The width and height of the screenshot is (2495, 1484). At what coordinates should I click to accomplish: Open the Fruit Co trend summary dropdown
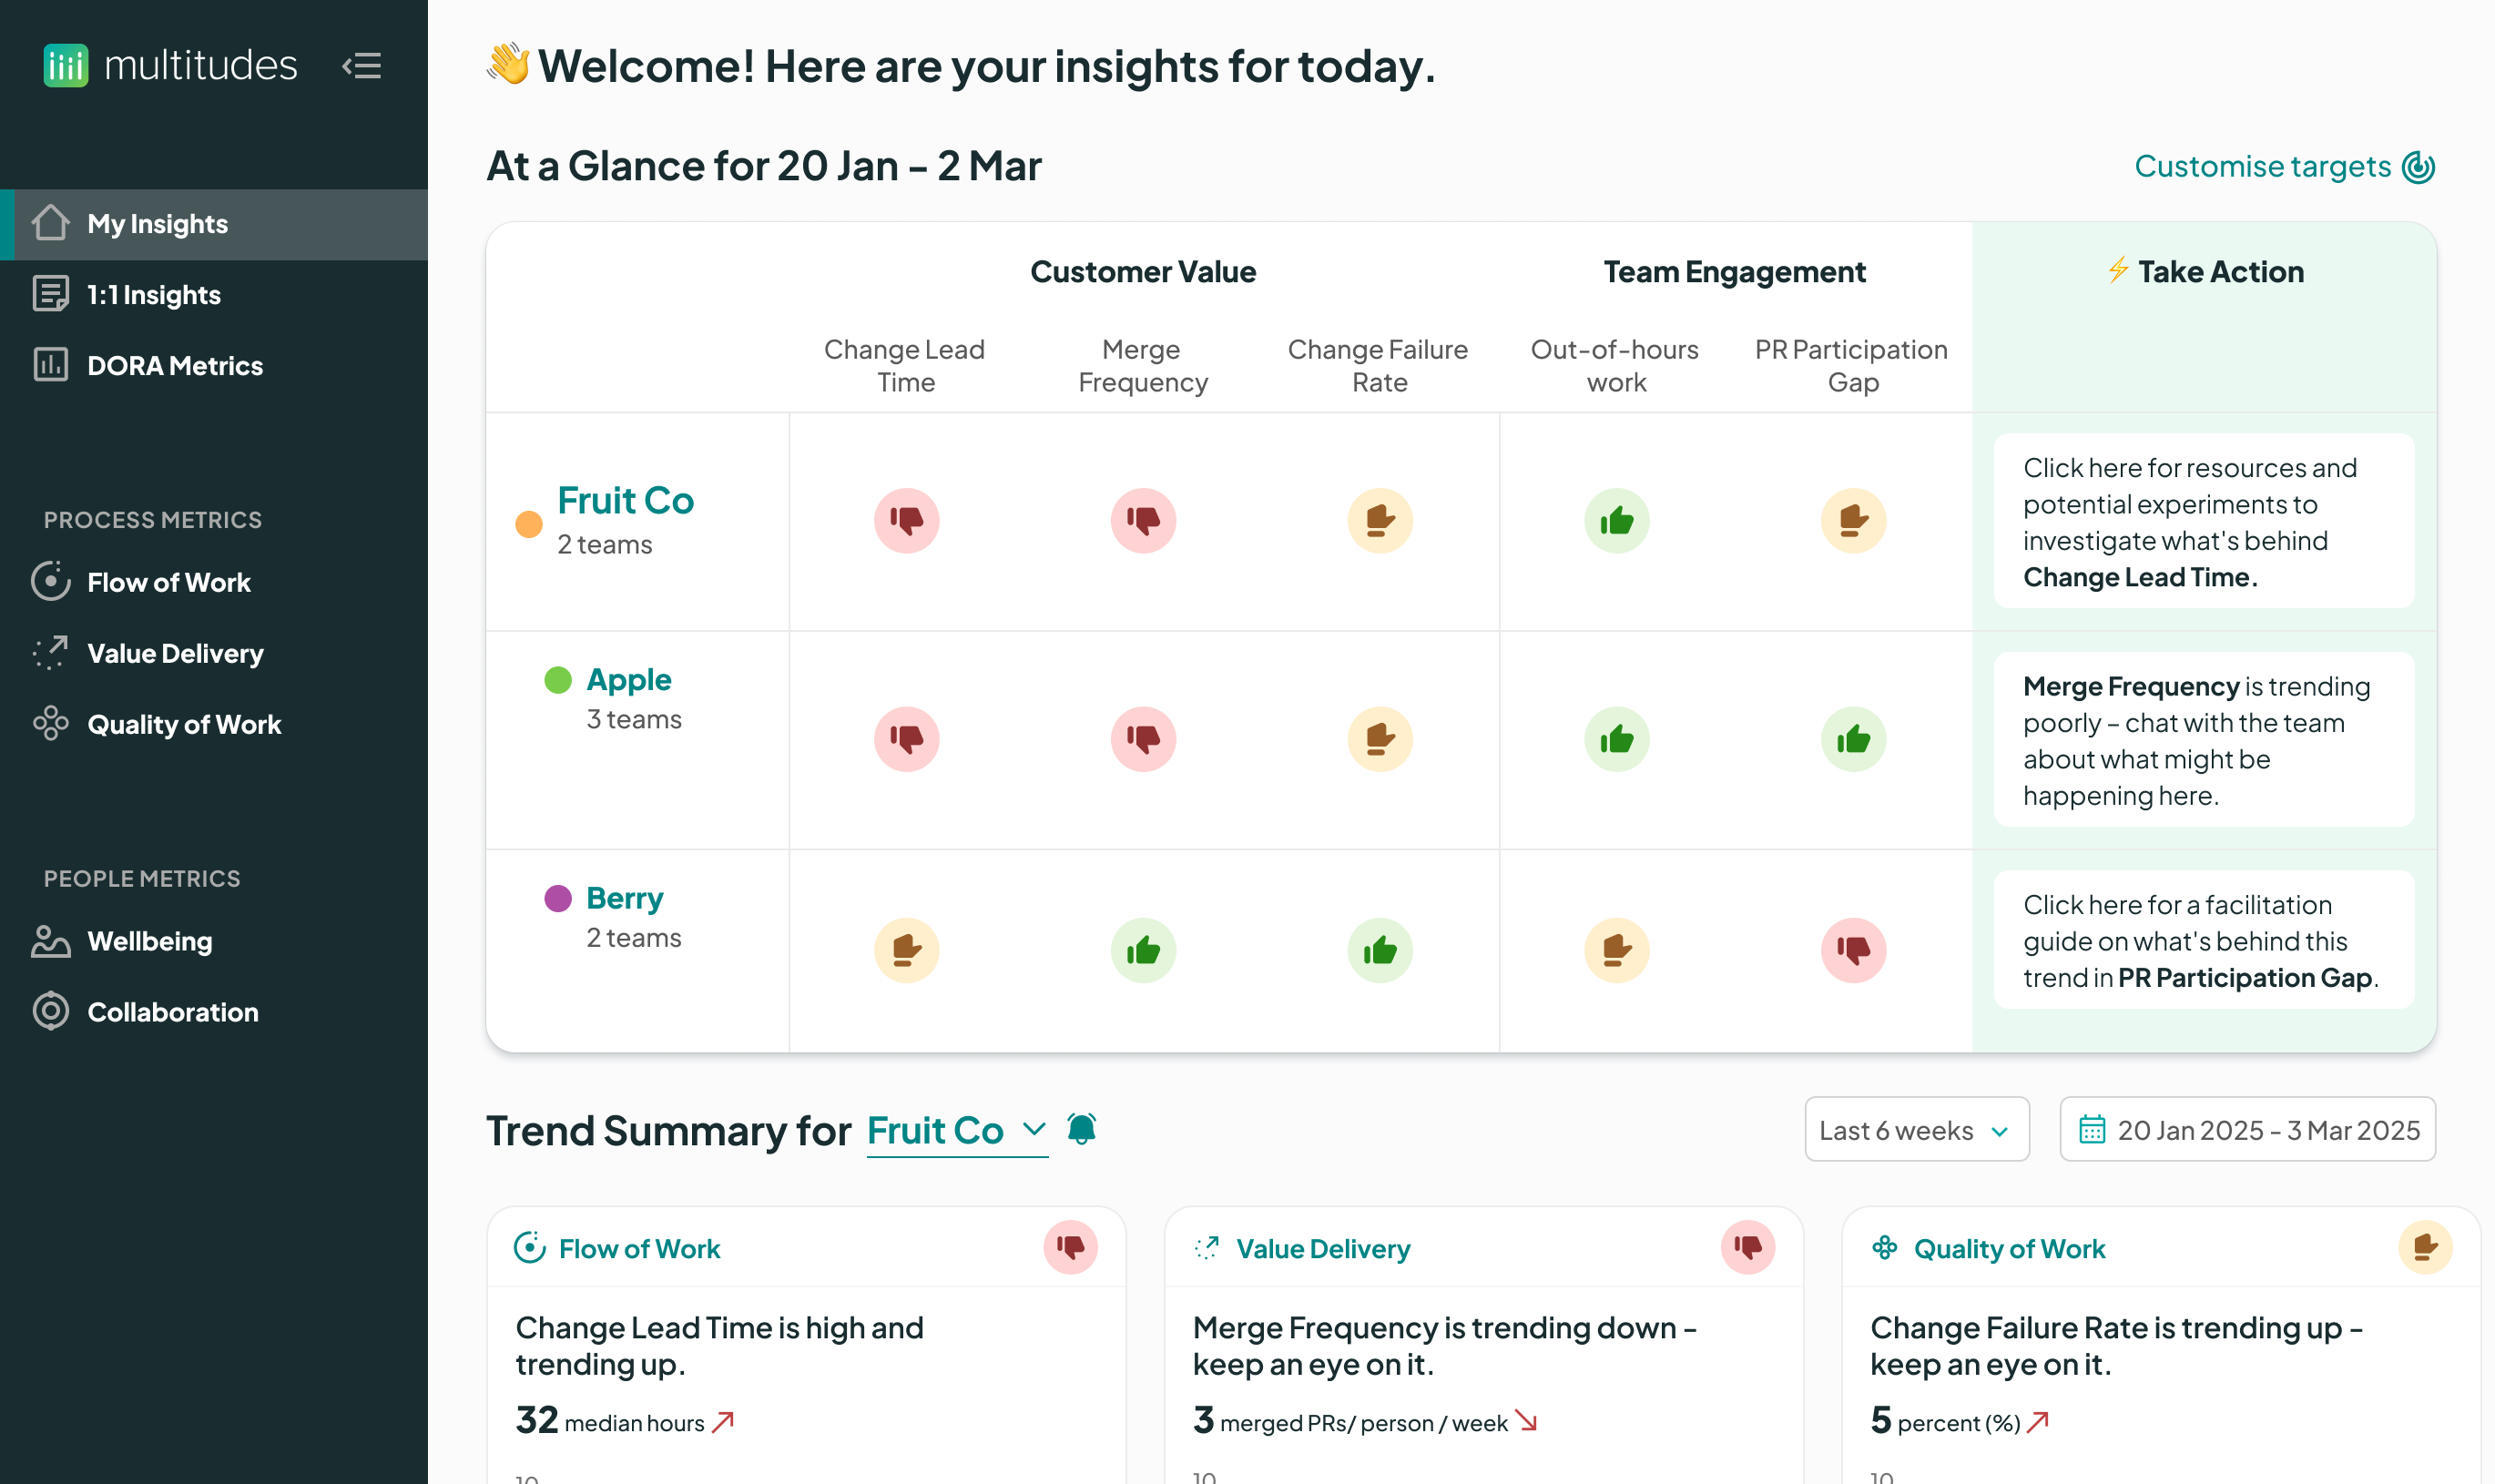coord(956,1130)
